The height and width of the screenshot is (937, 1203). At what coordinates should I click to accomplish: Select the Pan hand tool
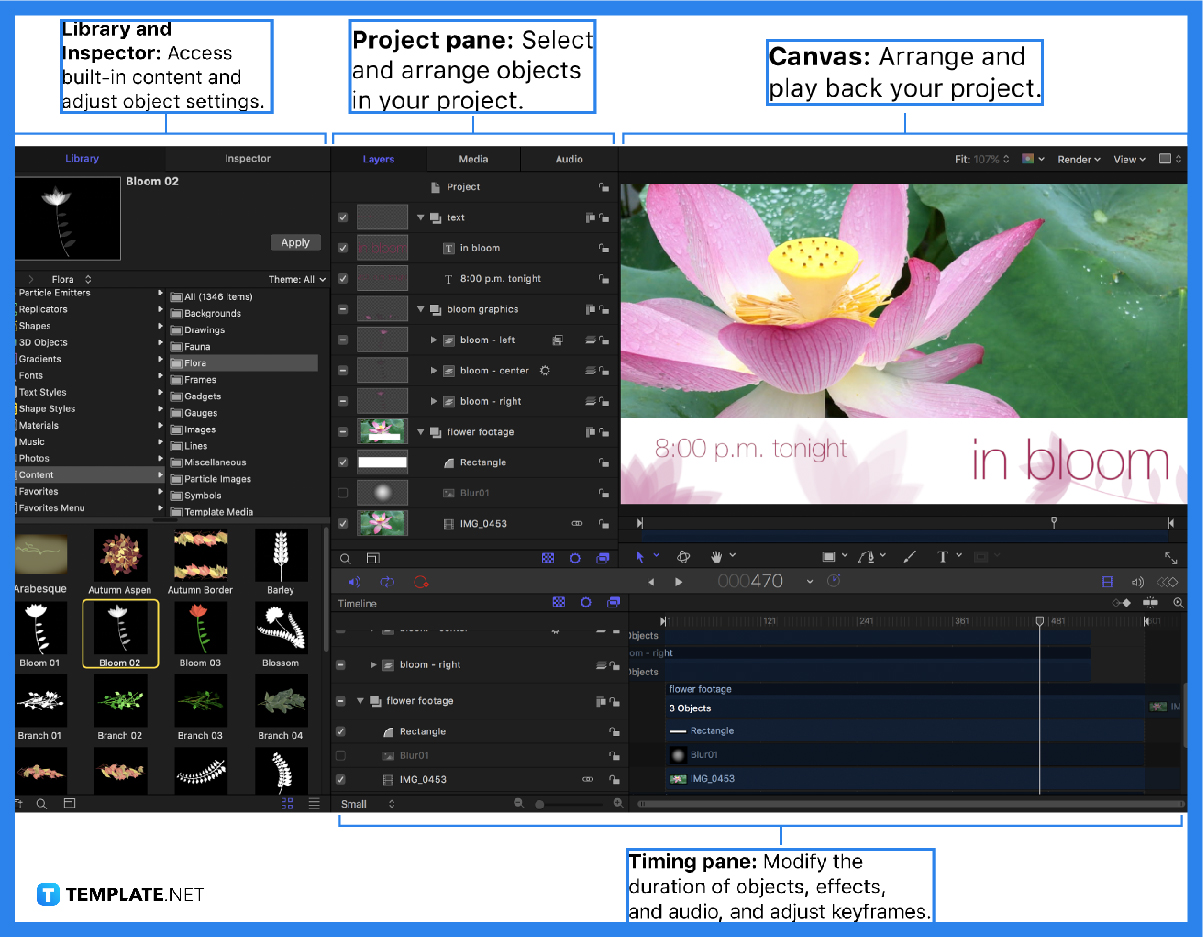[717, 556]
